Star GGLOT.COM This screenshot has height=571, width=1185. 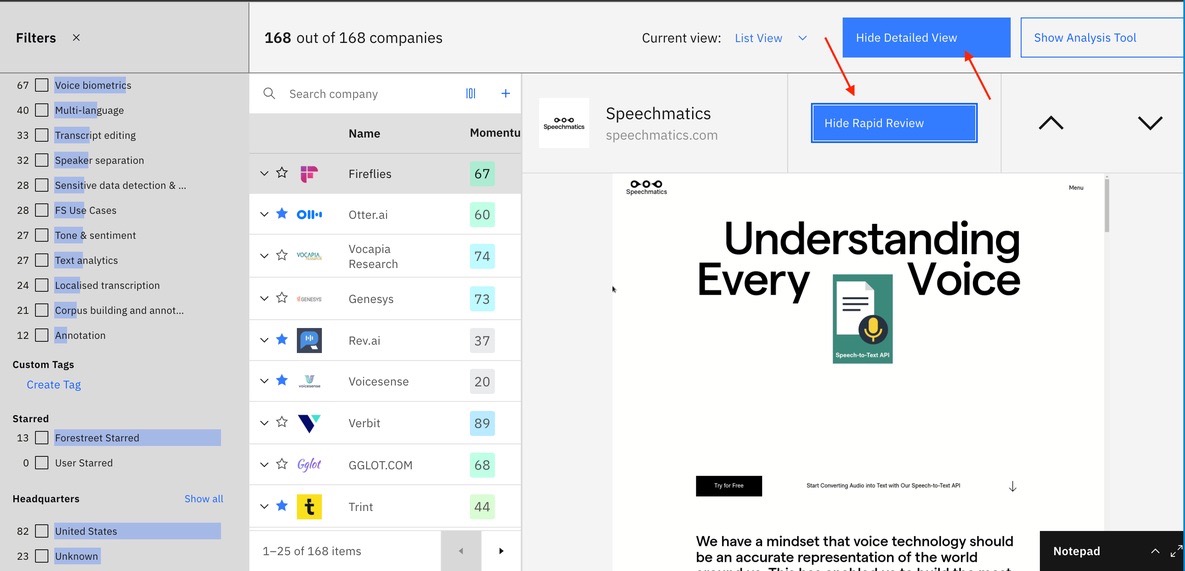click(x=282, y=464)
